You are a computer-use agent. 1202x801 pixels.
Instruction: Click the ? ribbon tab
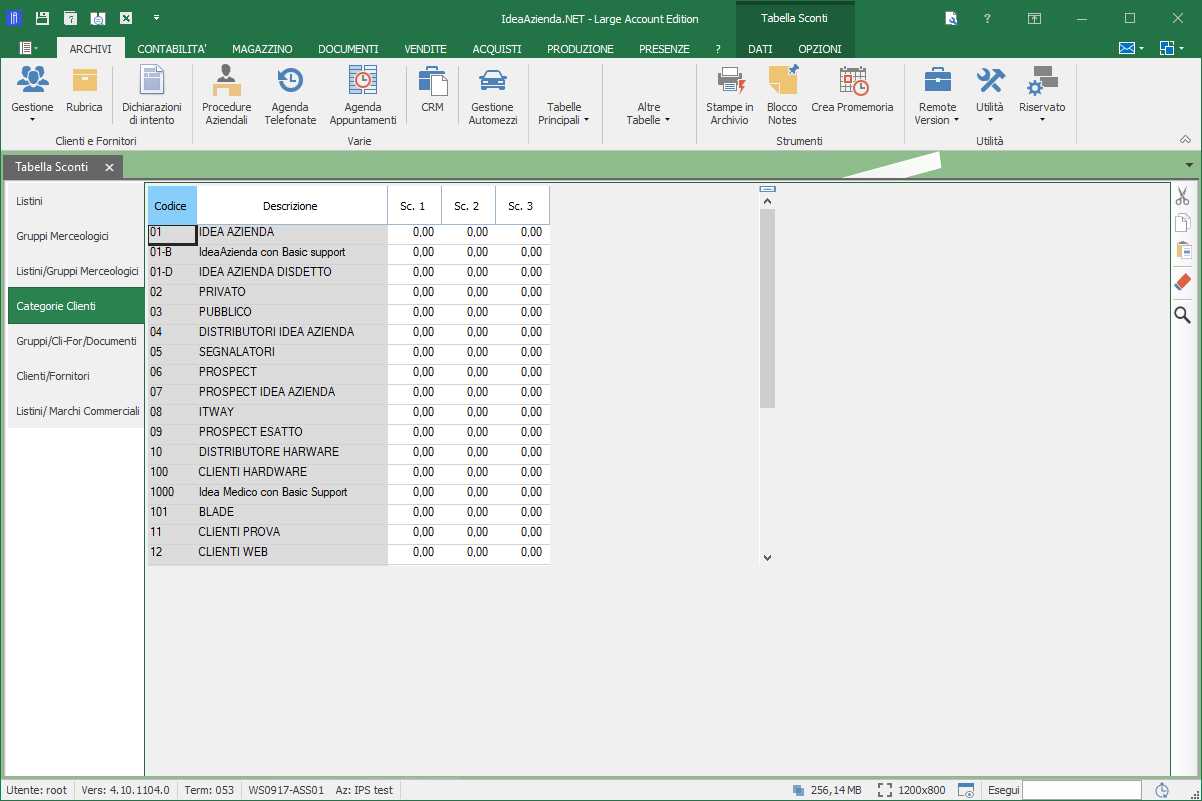click(718, 48)
